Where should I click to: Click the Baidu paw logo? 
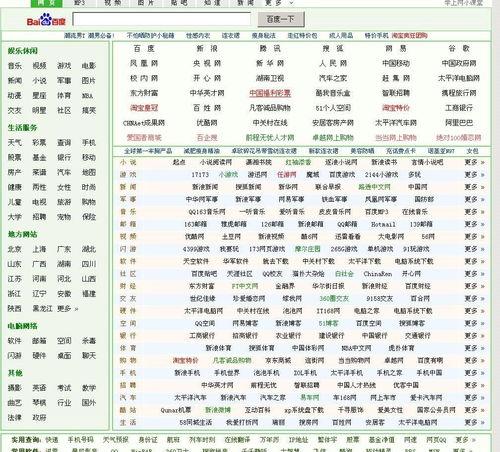(46, 20)
